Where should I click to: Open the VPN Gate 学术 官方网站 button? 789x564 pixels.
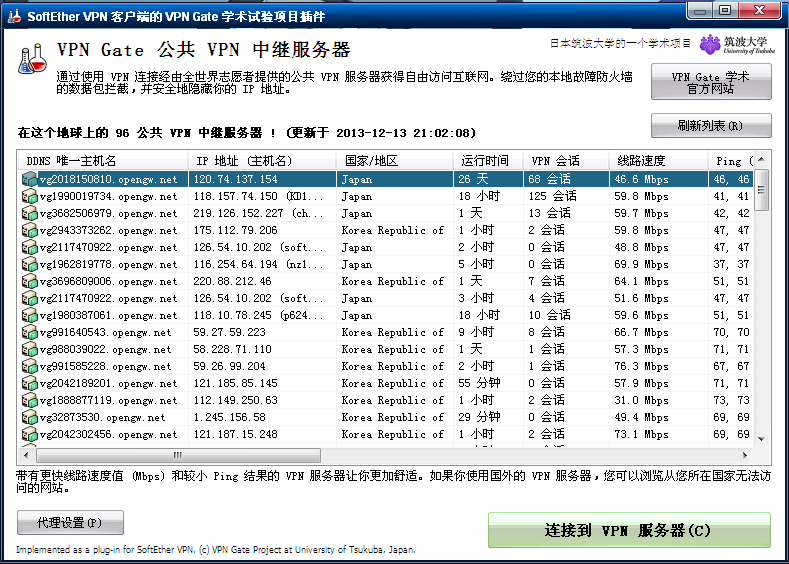click(711, 82)
